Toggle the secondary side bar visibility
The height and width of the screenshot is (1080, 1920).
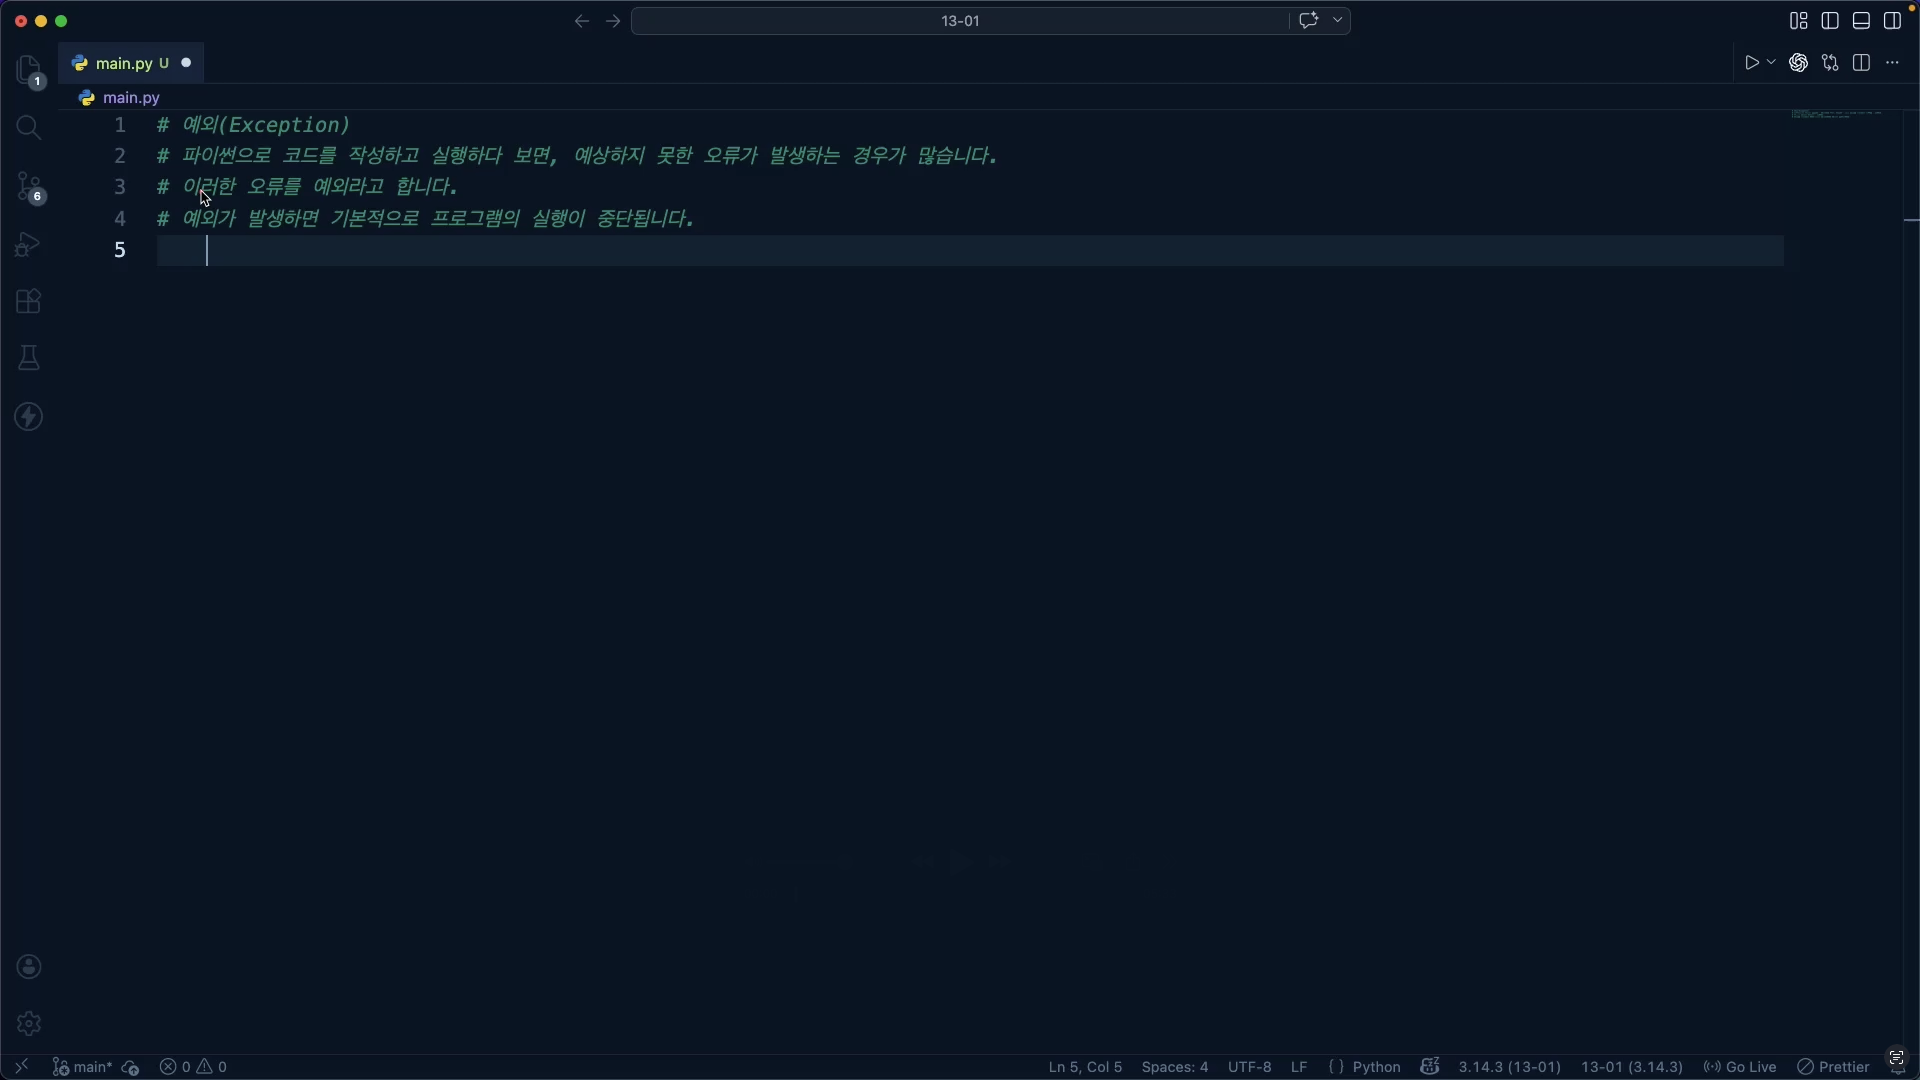(x=1892, y=21)
